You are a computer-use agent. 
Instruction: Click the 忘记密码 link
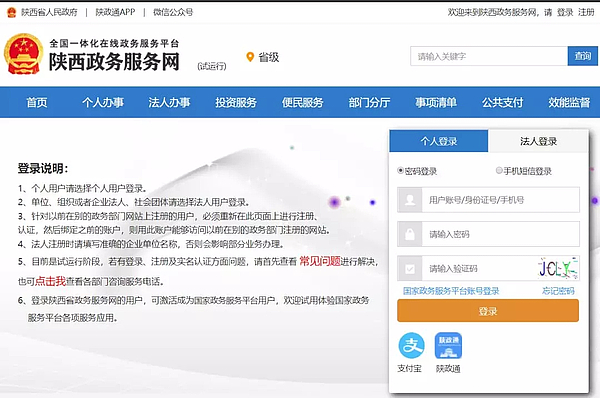[558, 291]
